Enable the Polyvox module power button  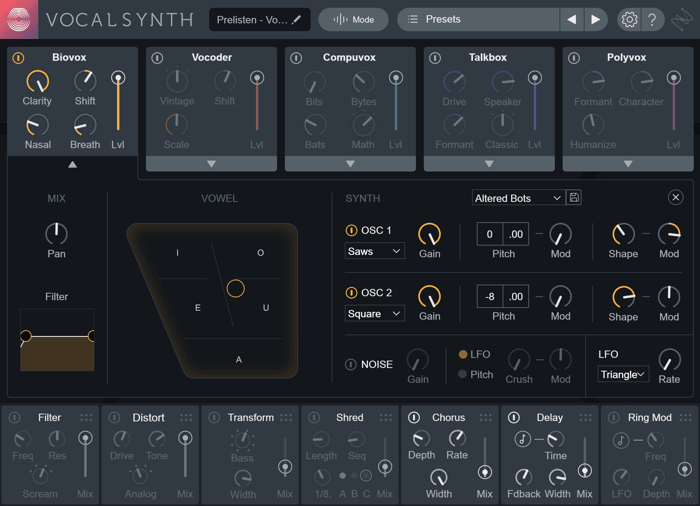pyautogui.click(x=574, y=58)
